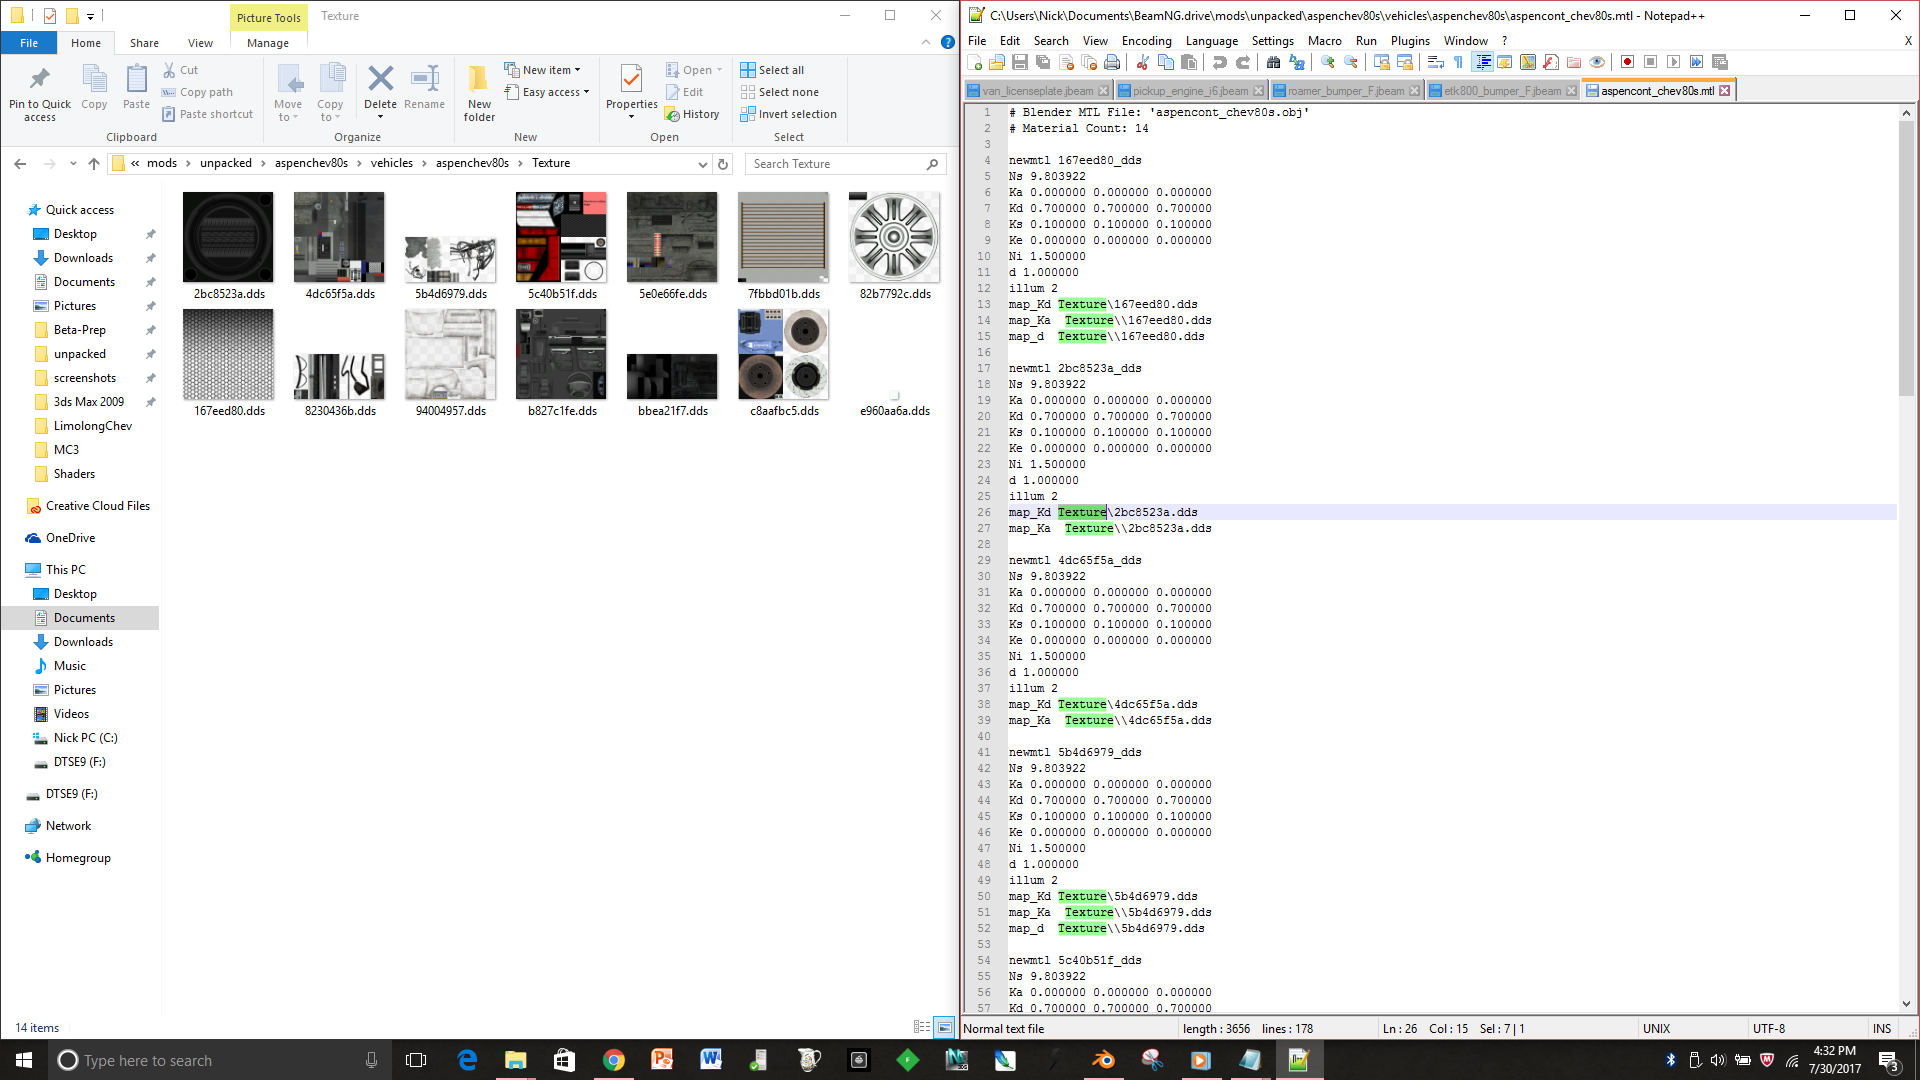Toggle the Word Wrap toolbar button
This screenshot has height=1080, width=1920.
click(1436, 62)
